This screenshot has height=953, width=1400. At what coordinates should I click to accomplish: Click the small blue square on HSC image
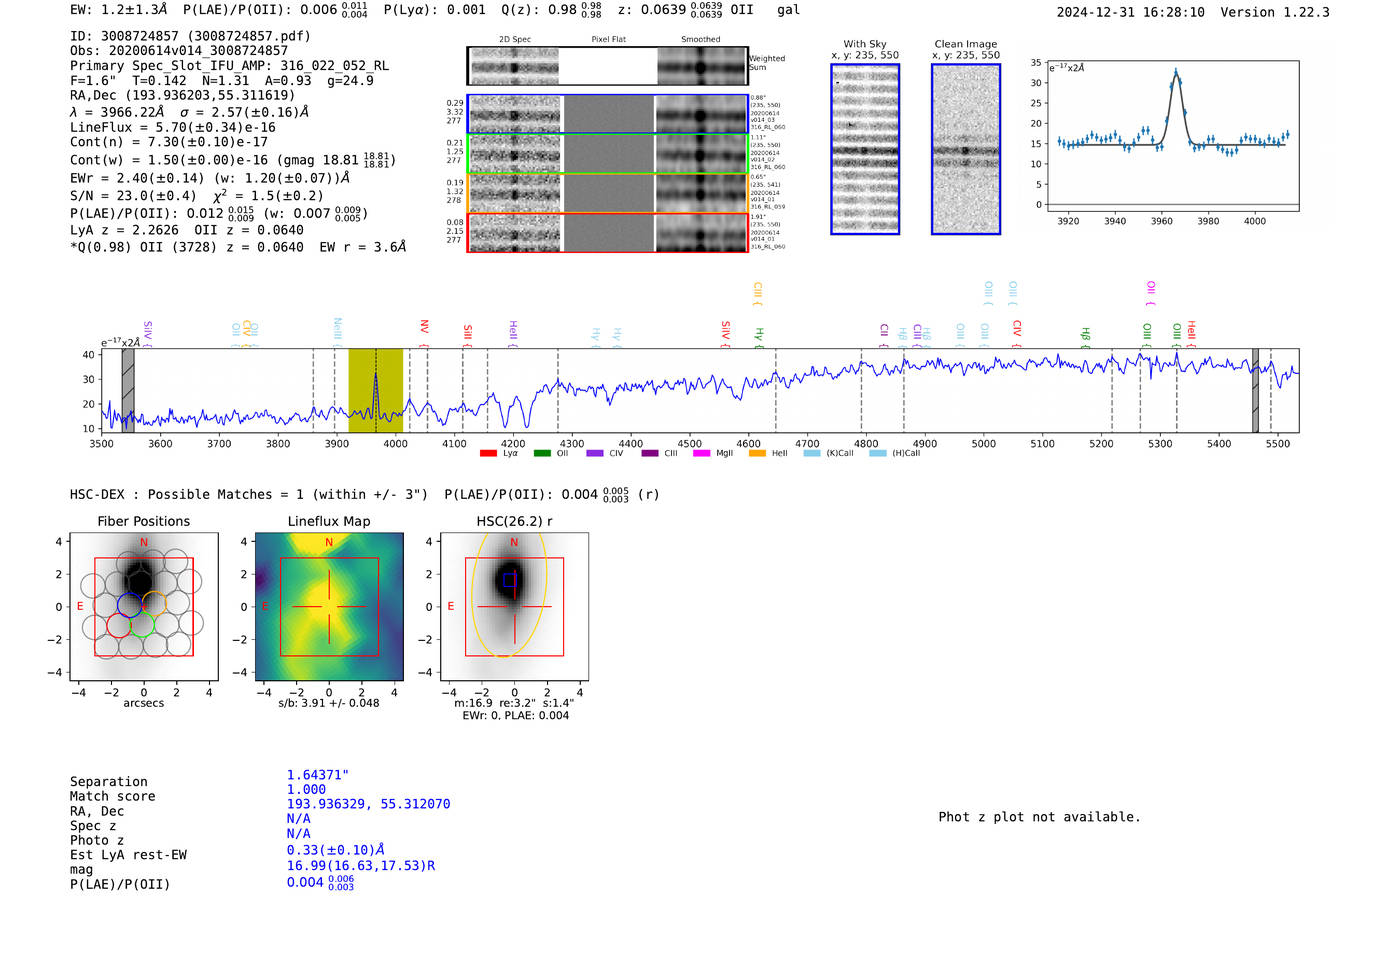tap(509, 580)
